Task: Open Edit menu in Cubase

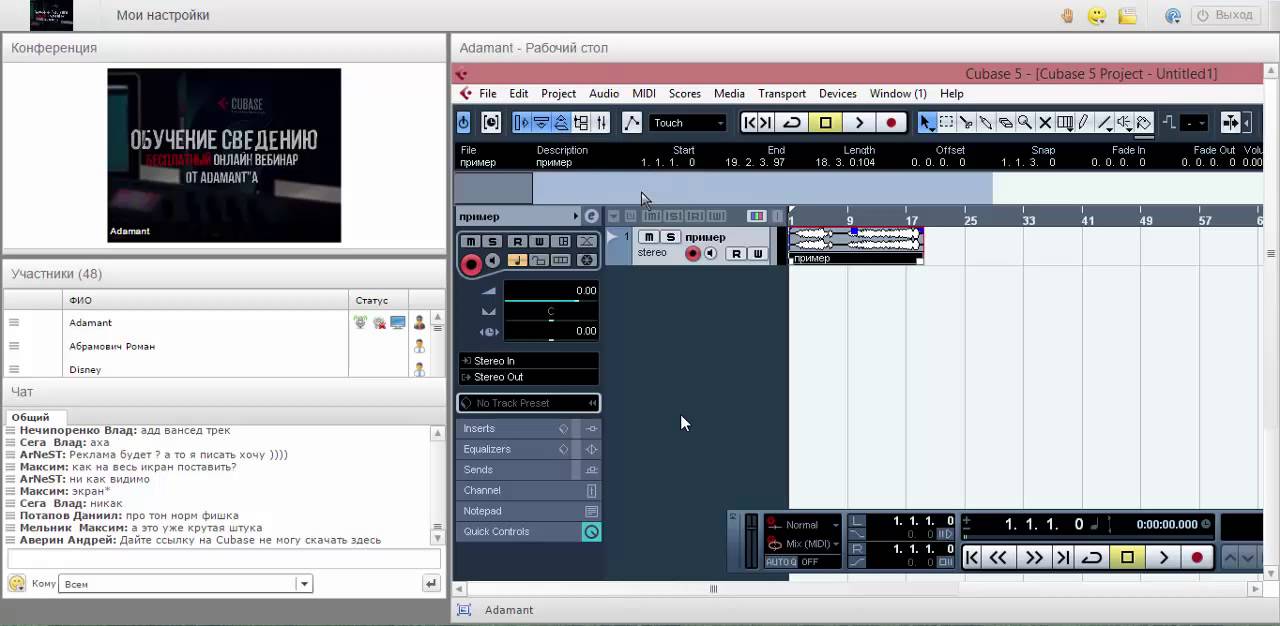Action: point(519,93)
